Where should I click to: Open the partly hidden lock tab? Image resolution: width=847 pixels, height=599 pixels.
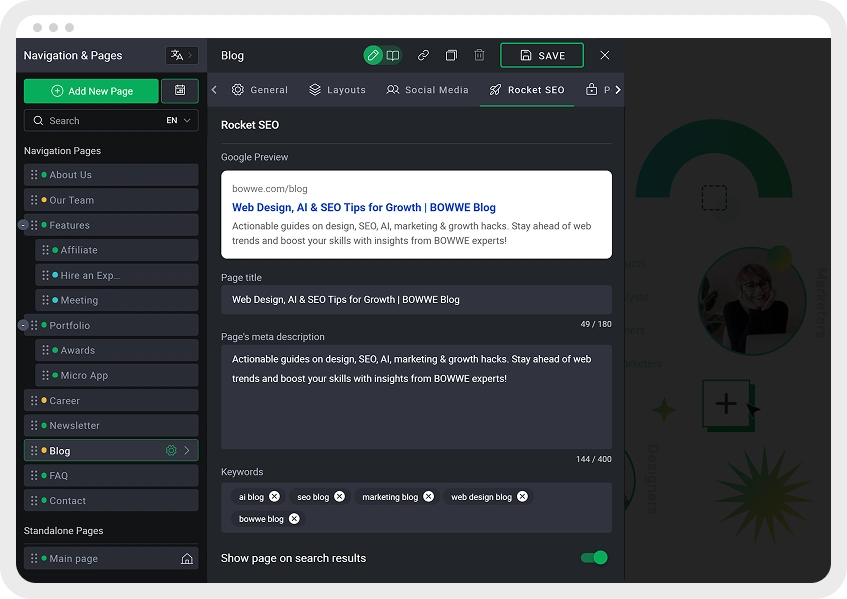[x=598, y=90]
